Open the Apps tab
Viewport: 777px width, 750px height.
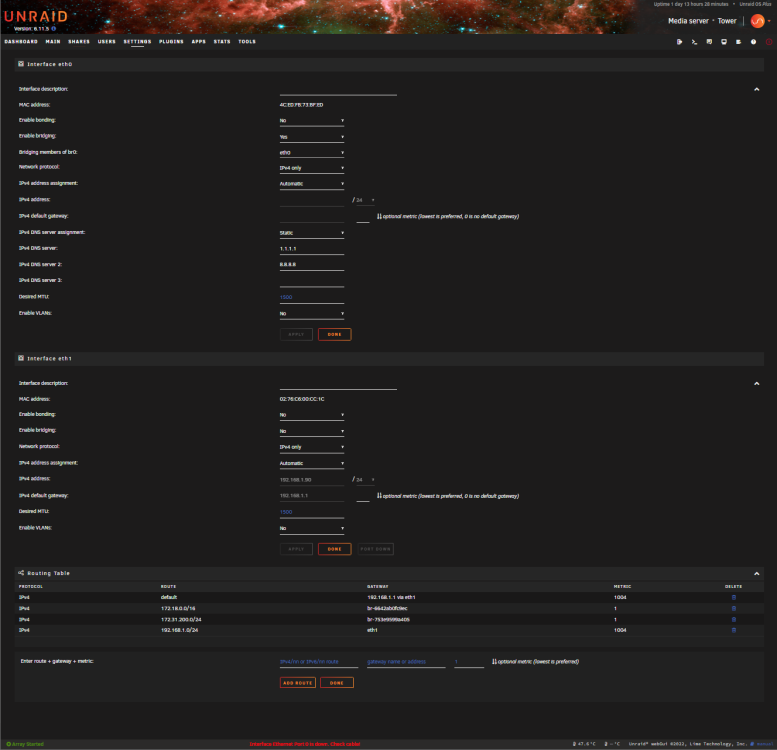tap(199, 42)
